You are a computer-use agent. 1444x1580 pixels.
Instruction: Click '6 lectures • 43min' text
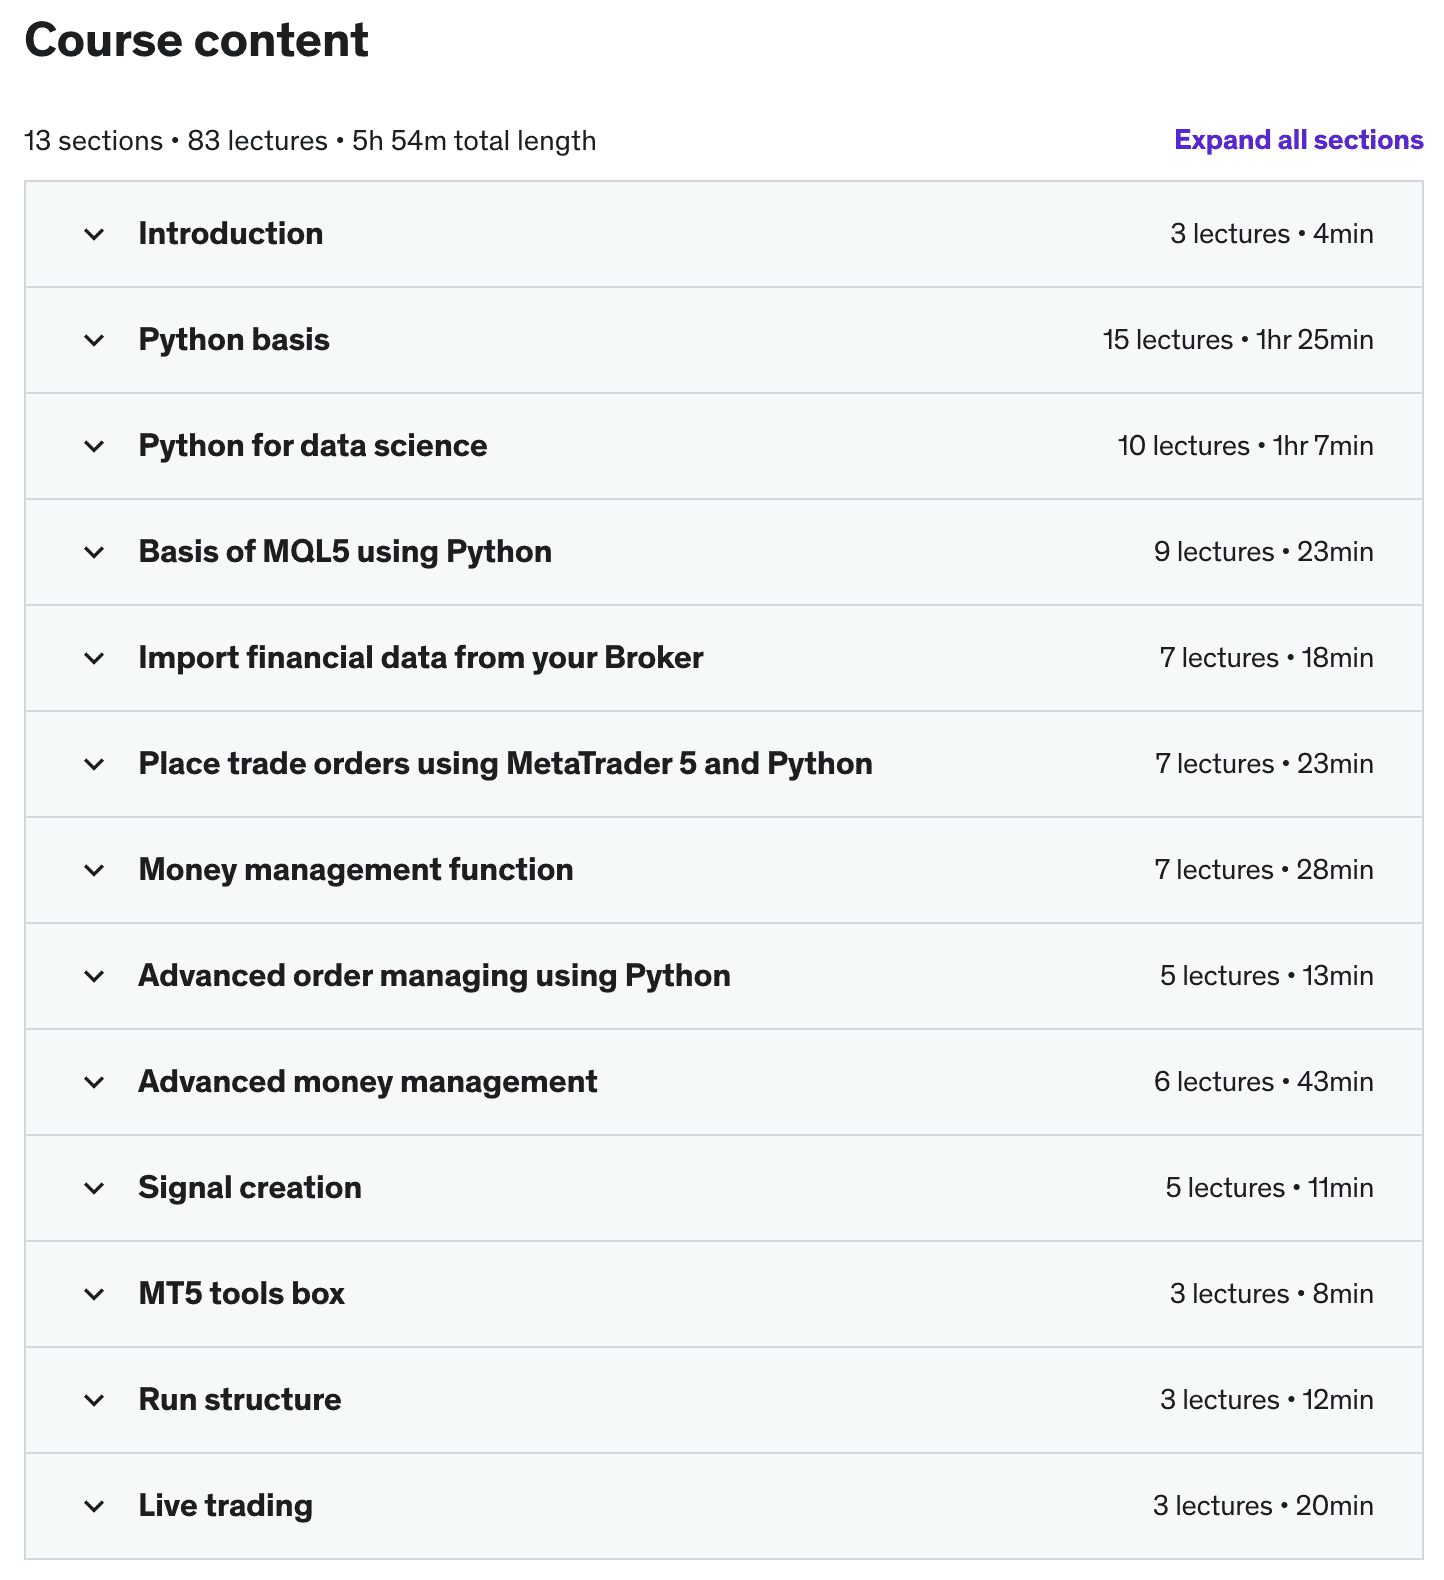(1264, 1082)
